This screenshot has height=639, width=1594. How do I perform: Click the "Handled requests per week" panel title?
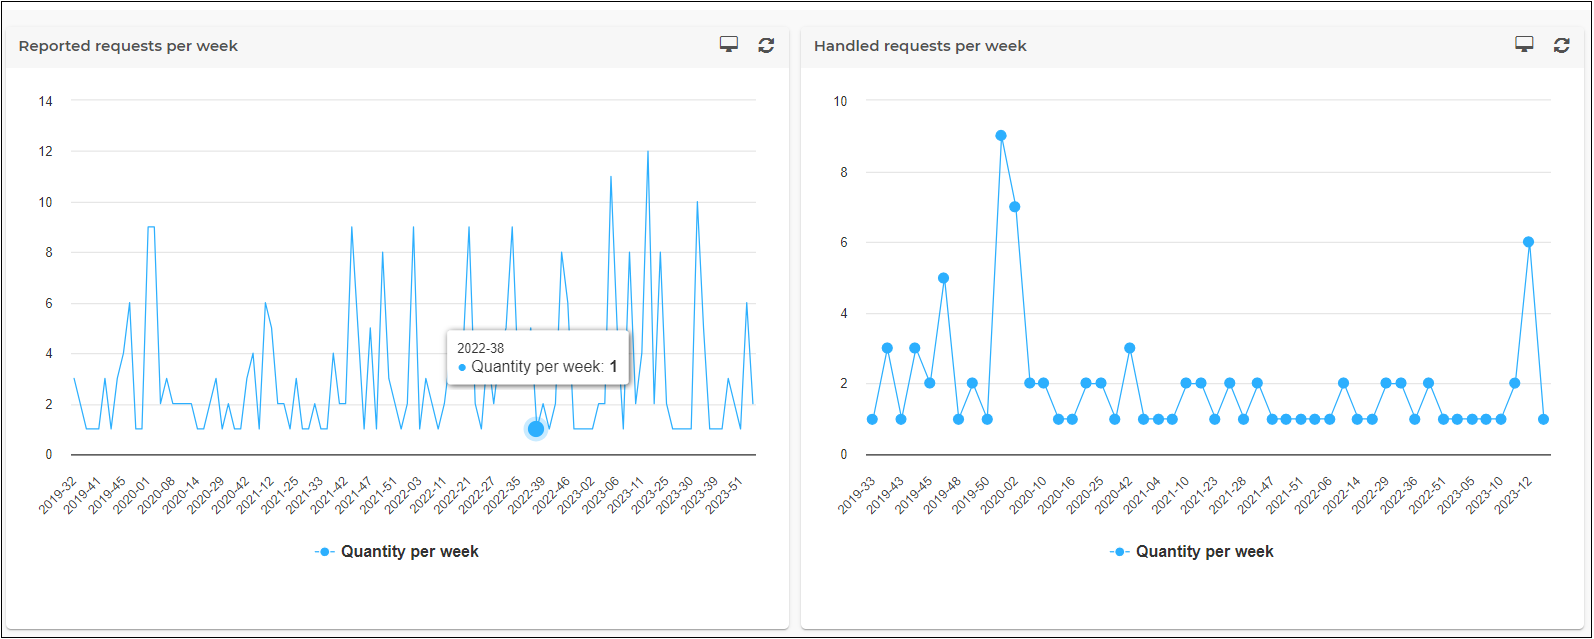920,46
